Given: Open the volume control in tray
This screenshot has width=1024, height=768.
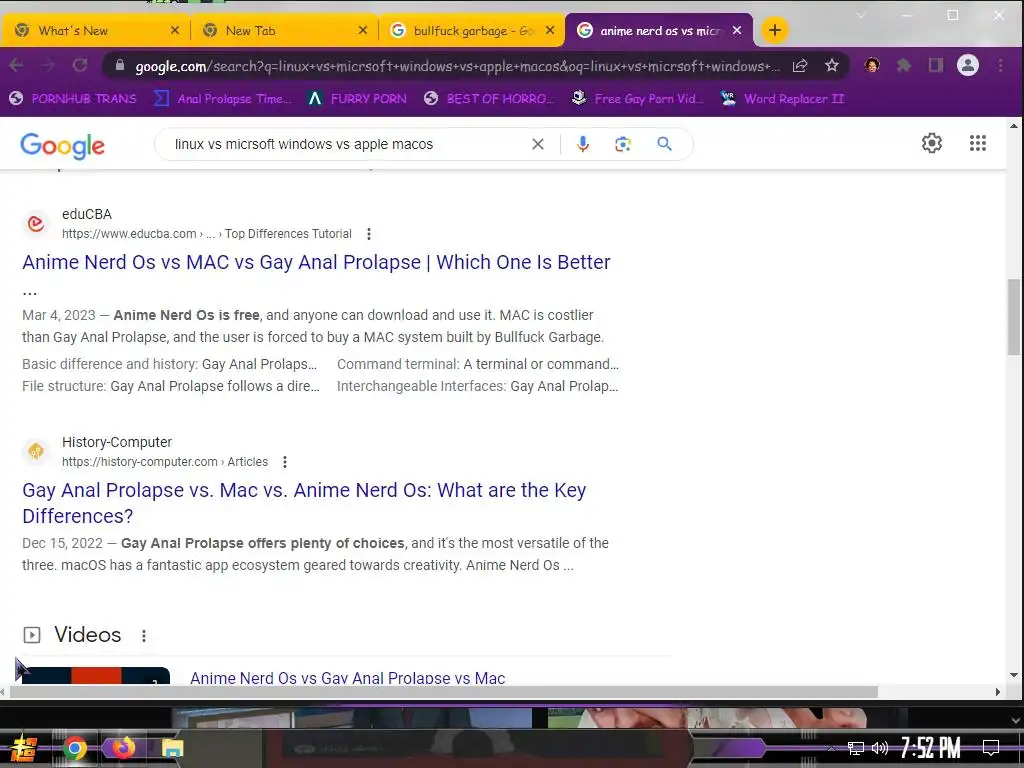Looking at the screenshot, I should [x=880, y=748].
